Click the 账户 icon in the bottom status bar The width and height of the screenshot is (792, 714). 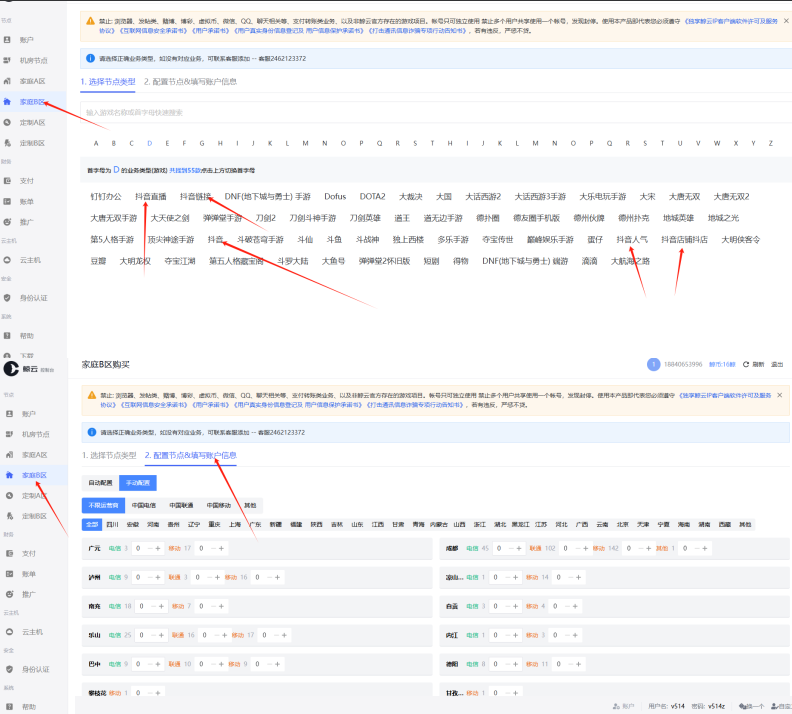point(616,706)
